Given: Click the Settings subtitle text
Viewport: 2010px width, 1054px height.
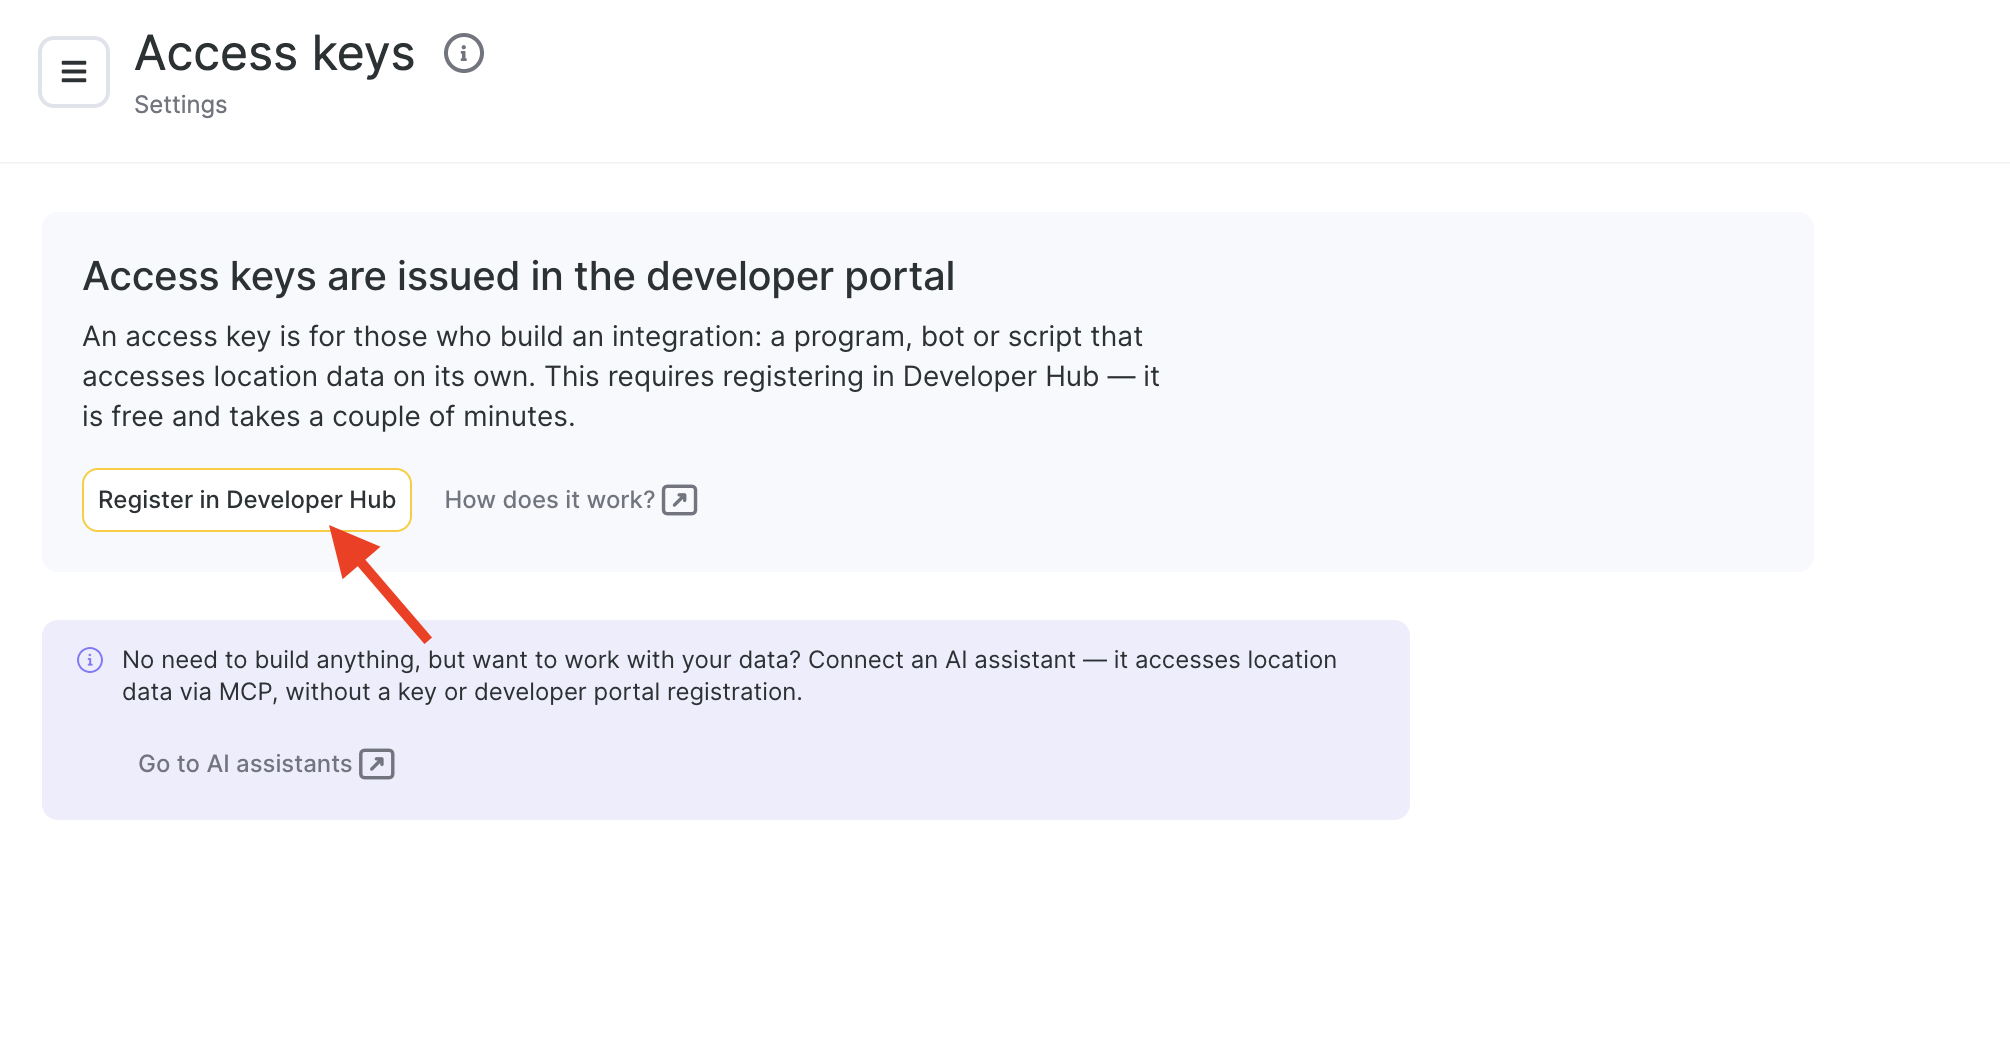Looking at the screenshot, I should coord(181,105).
